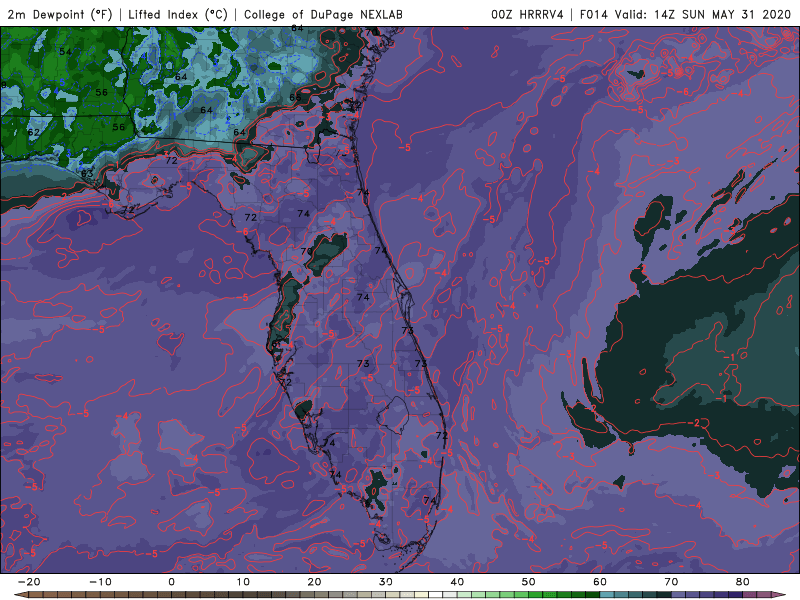
Task: Click the "54" dewpoint value on the map
Action: [x=65, y=52]
